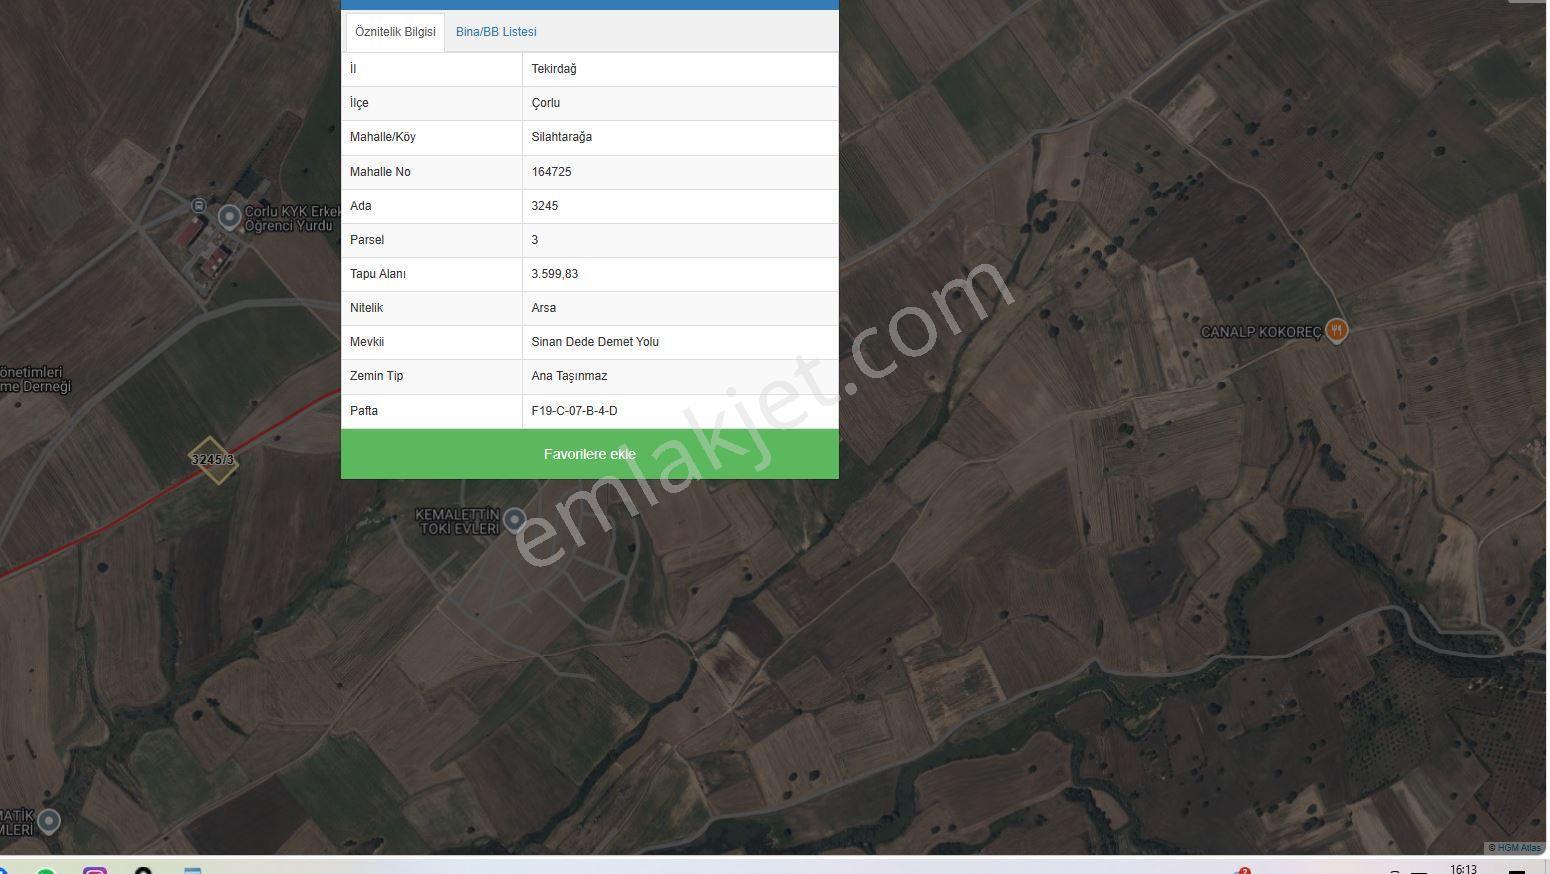Viewport: 1550px width, 874px height.
Task: Switch to the Bina/BB Listesi tab
Action: (496, 32)
